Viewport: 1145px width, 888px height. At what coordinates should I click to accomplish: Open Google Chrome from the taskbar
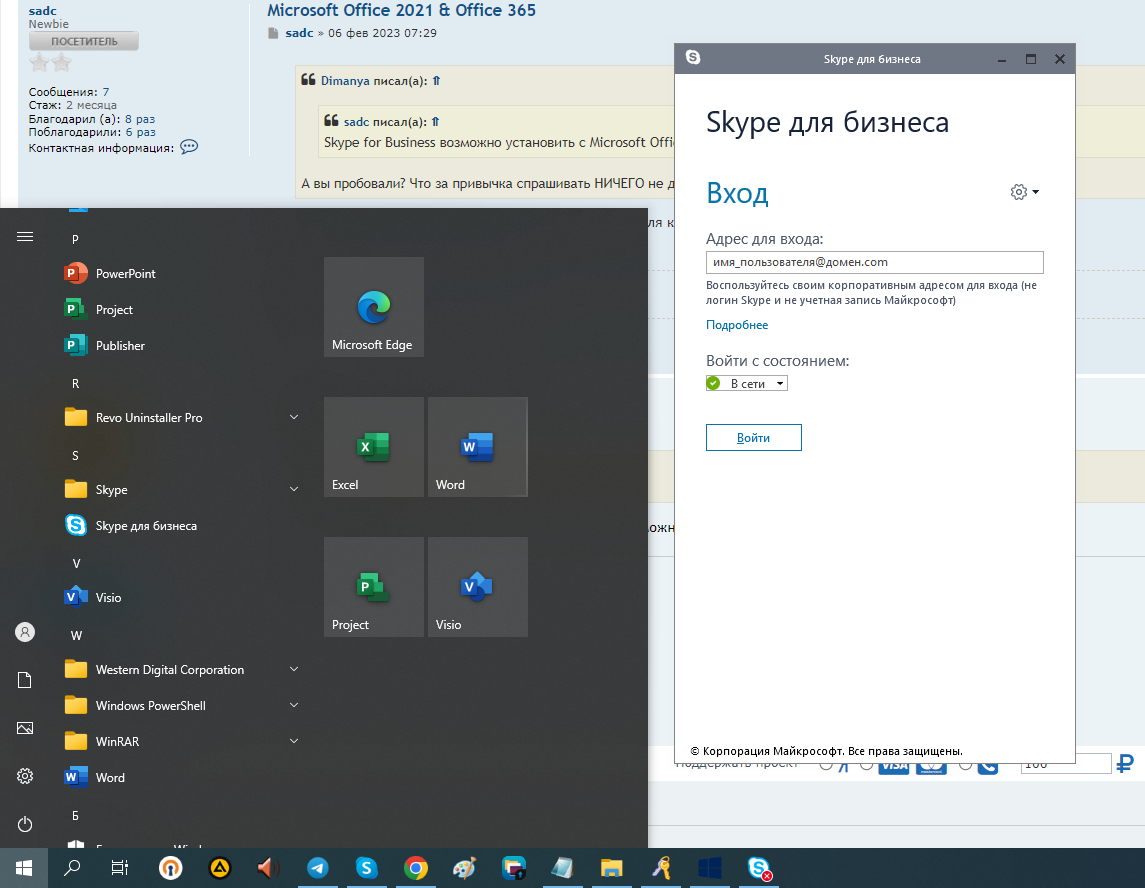[x=416, y=868]
